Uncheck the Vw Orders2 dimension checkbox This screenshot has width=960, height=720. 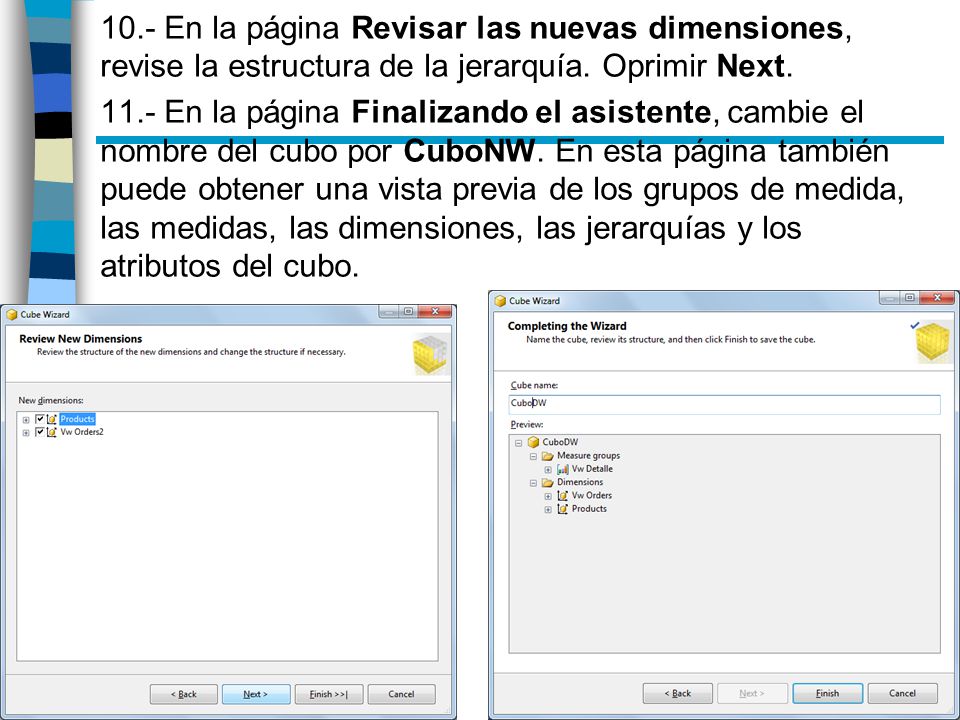pyautogui.click(x=40, y=432)
